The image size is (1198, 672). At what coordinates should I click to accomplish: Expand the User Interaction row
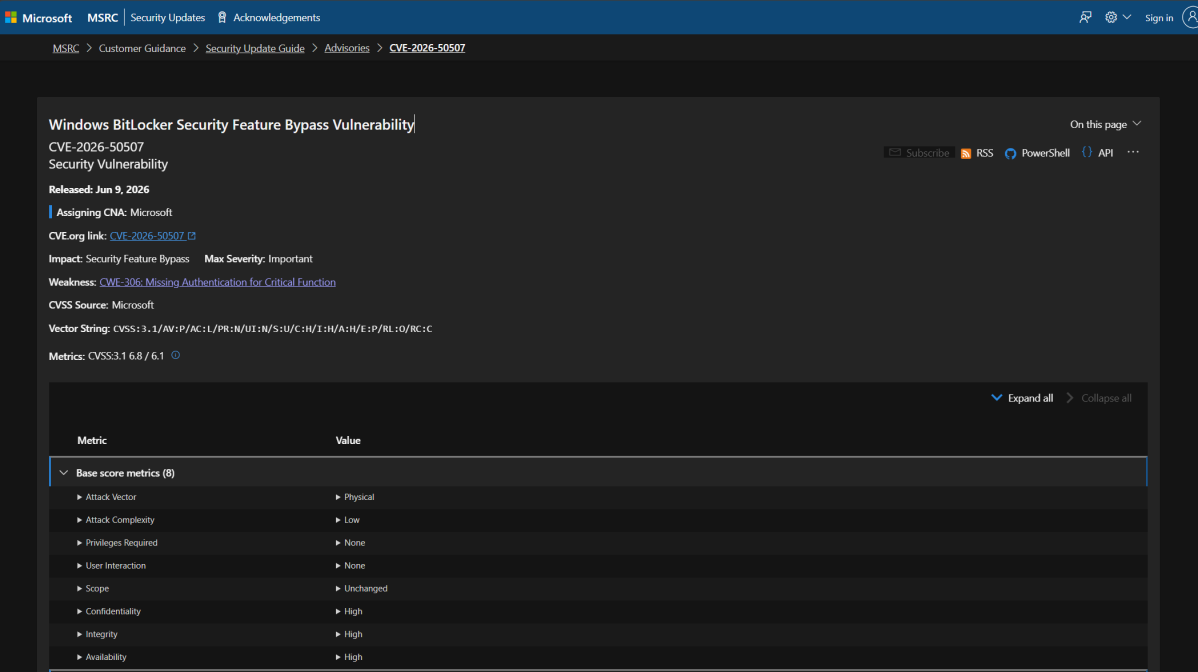click(x=79, y=566)
